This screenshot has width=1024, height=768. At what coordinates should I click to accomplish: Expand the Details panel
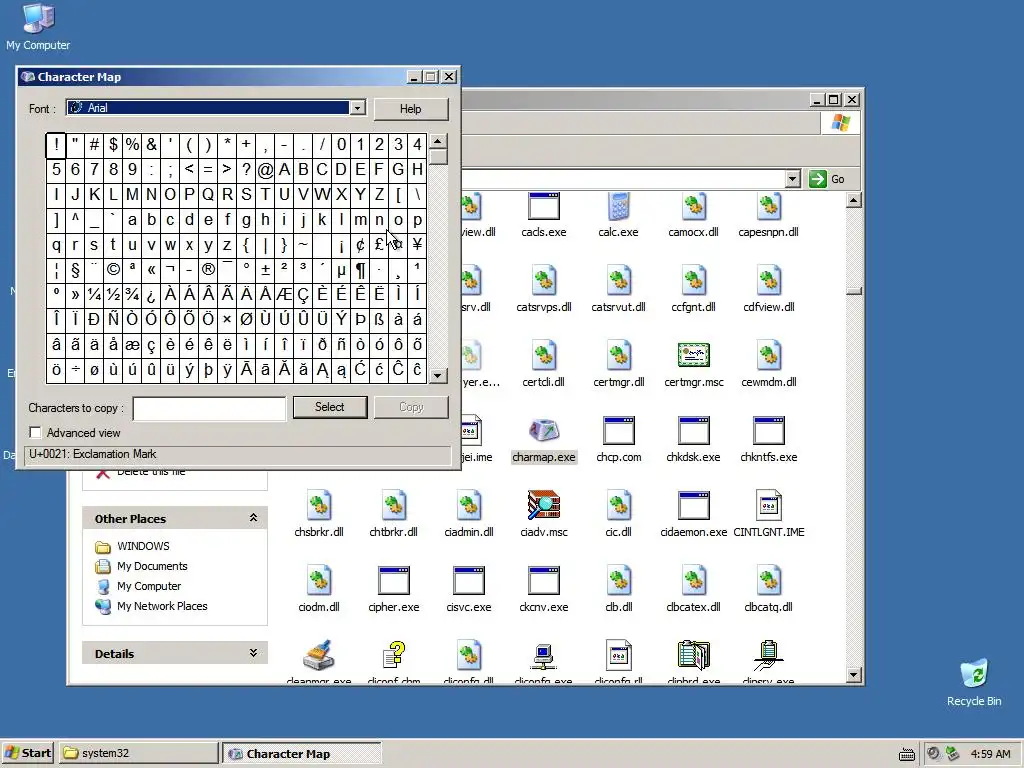[253, 653]
